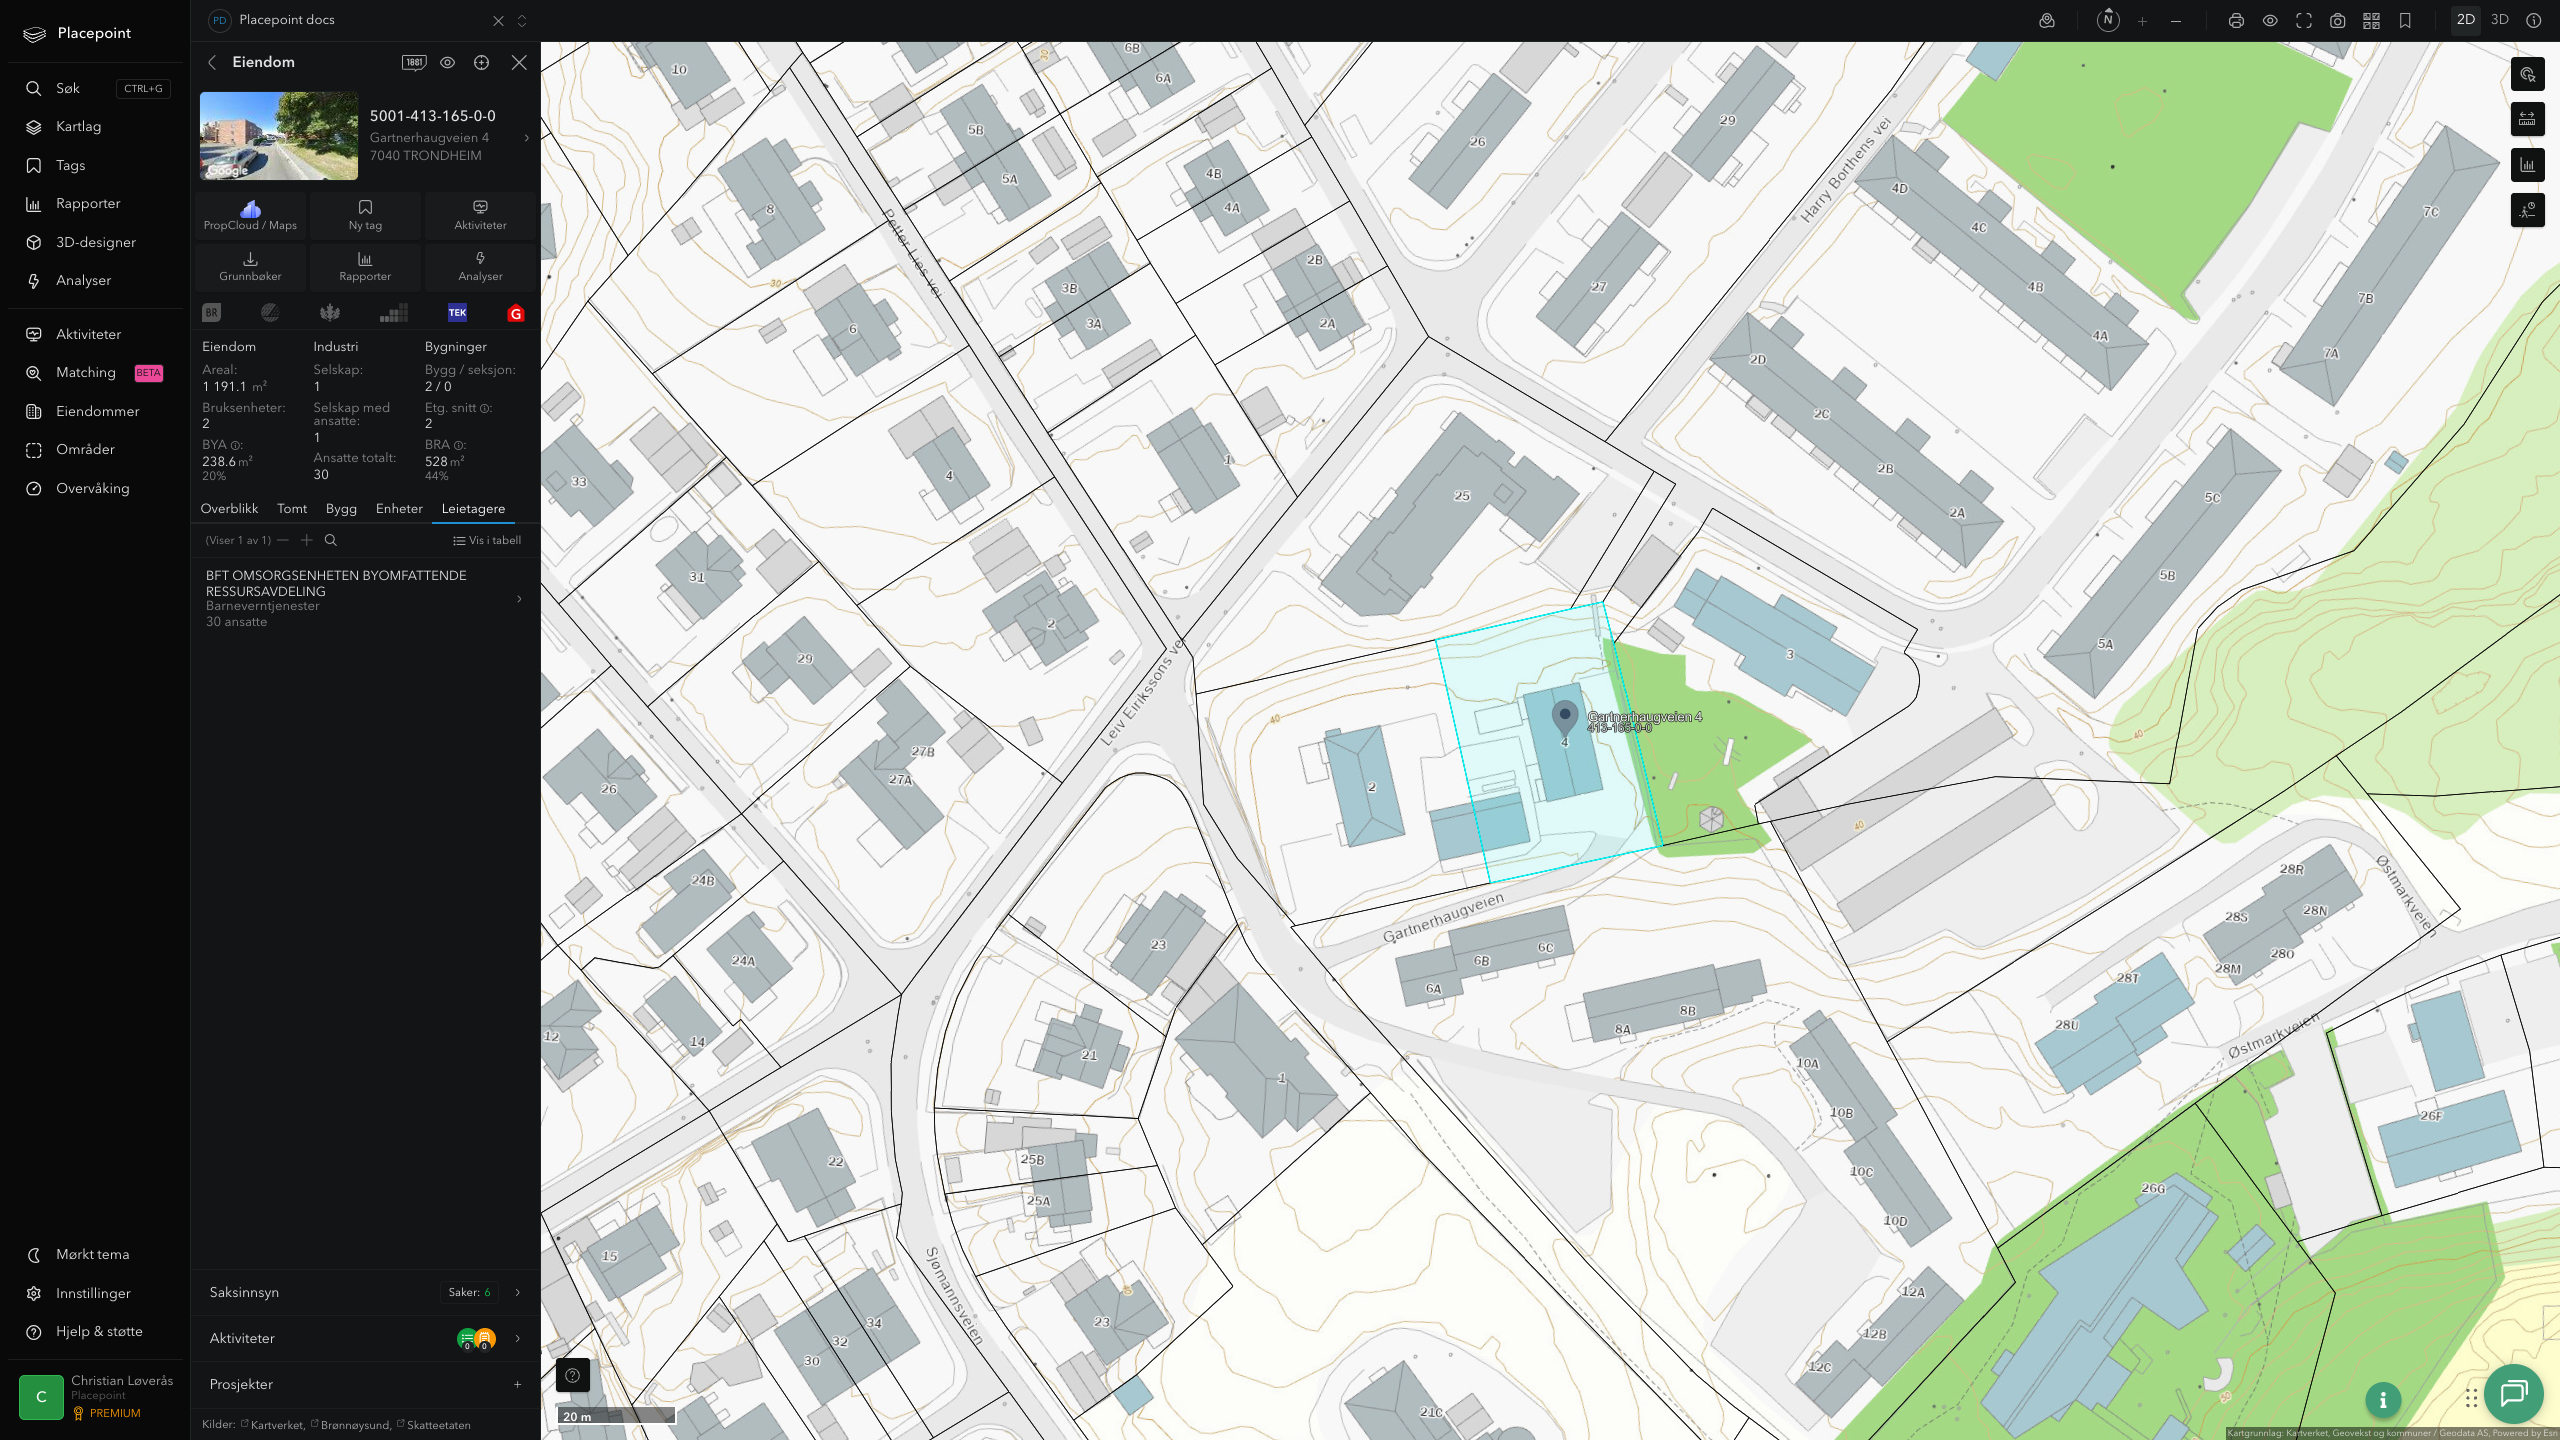
Task: Click the leaf crest icon
Action: [x=330, y=313]
